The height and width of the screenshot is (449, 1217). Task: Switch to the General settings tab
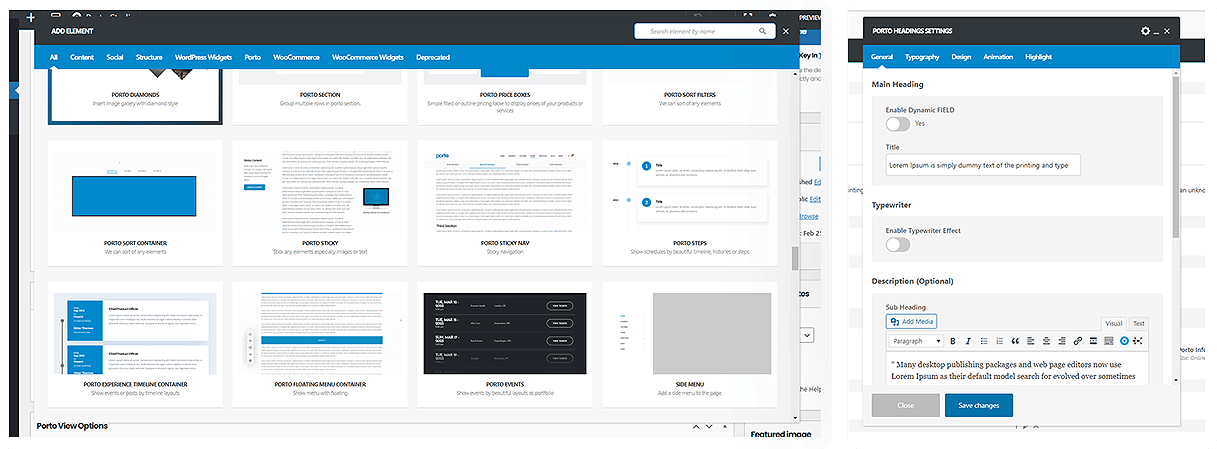point(881,57)
